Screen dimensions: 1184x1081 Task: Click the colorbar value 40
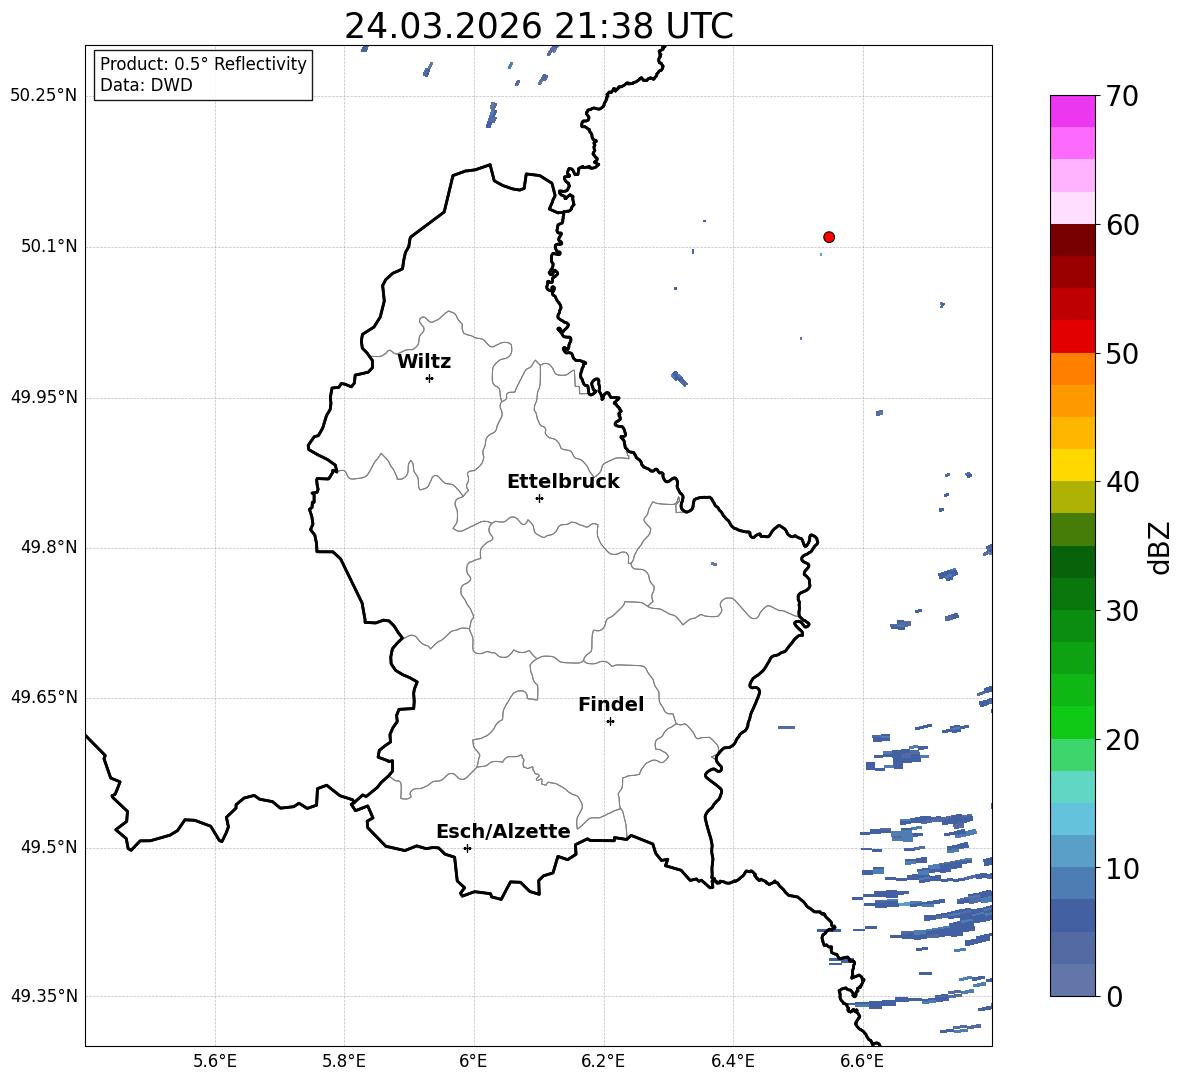(1122, 482)
